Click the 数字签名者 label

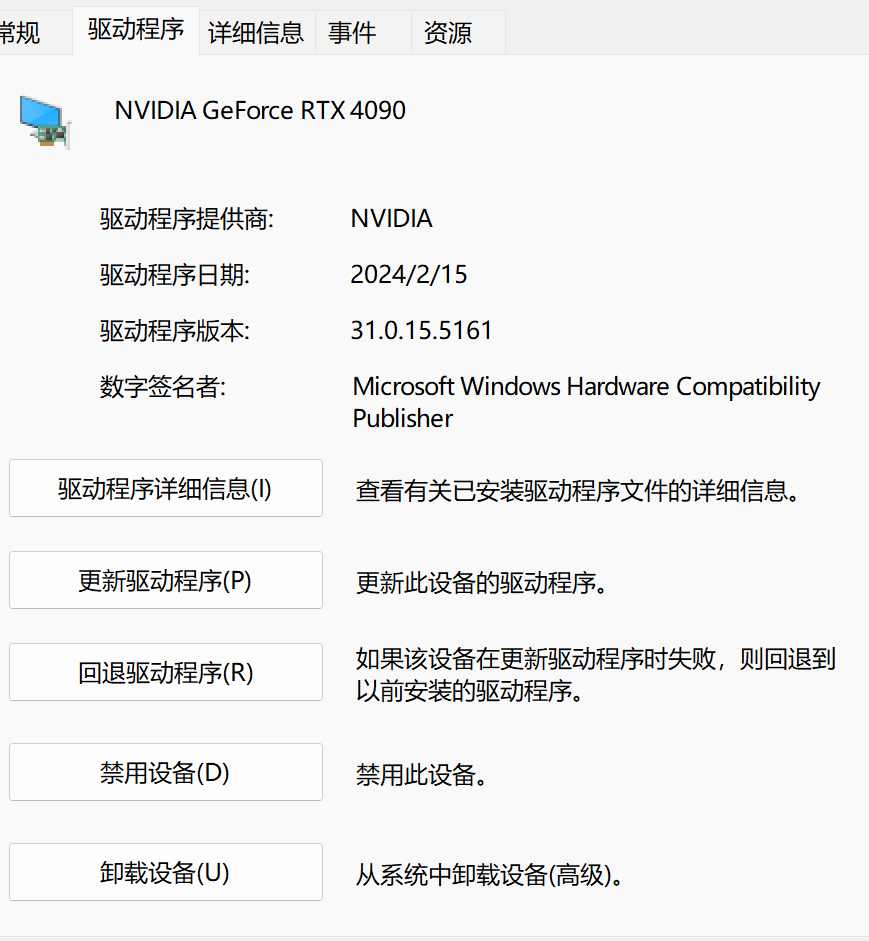(163, 387)
